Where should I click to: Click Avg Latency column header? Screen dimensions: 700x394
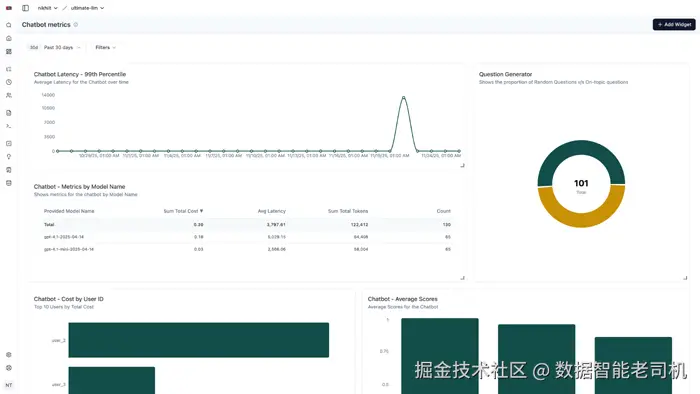(271, 211)
